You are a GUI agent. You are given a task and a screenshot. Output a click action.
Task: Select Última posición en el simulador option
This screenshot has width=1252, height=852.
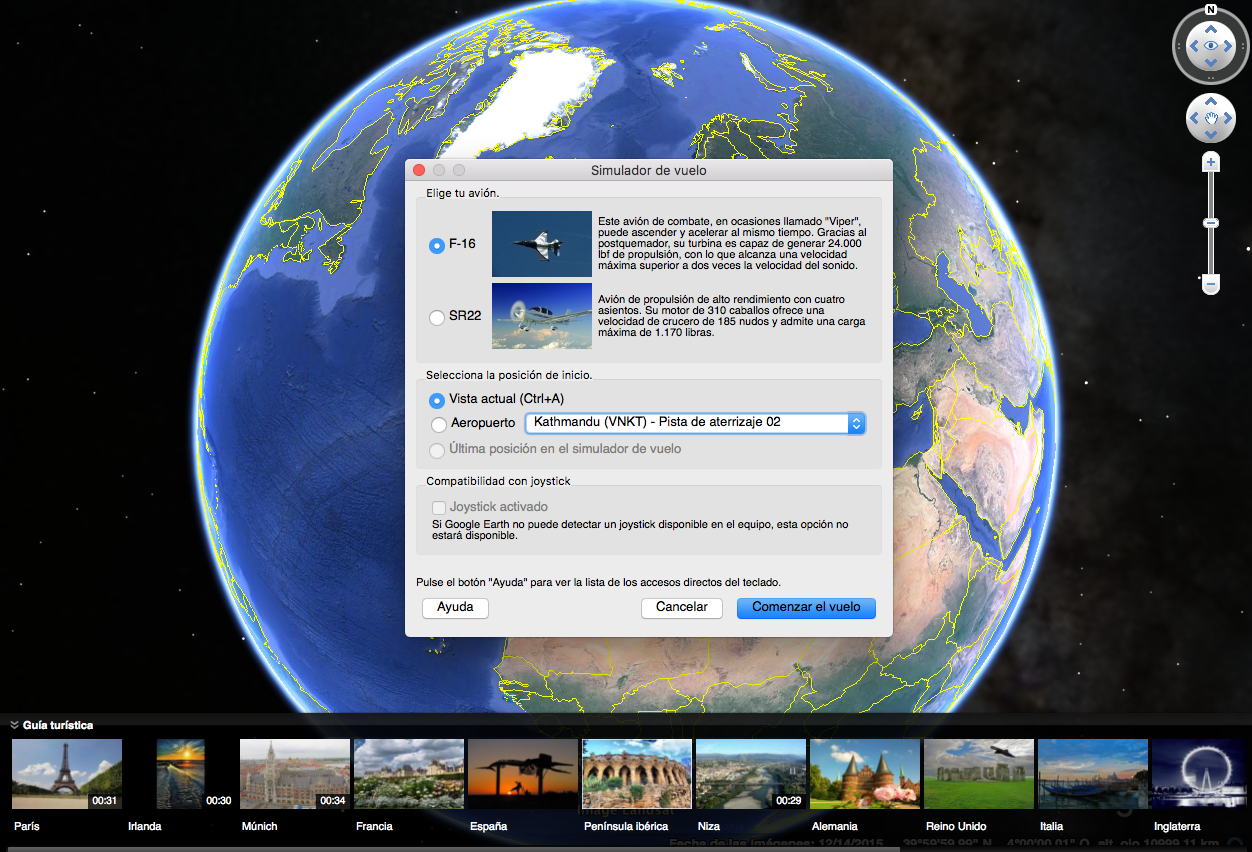click(436, 450)
